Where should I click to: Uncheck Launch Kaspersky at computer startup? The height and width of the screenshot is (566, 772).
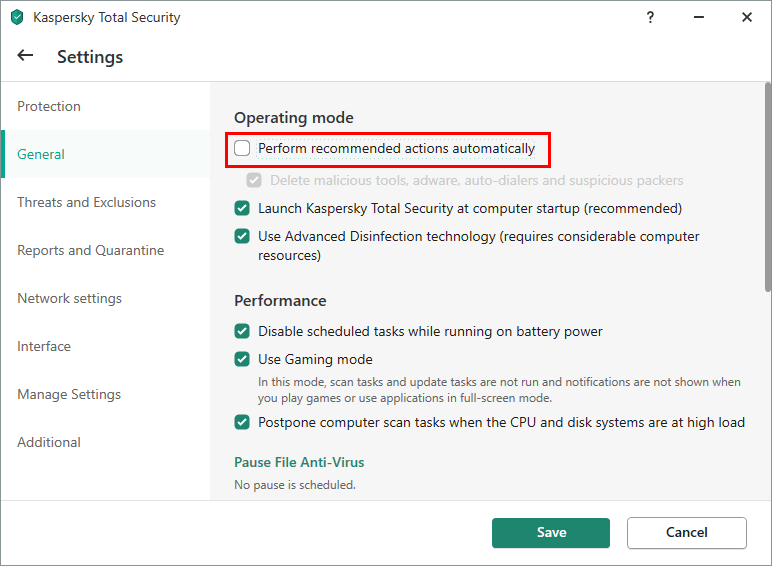tap(242, 209)
